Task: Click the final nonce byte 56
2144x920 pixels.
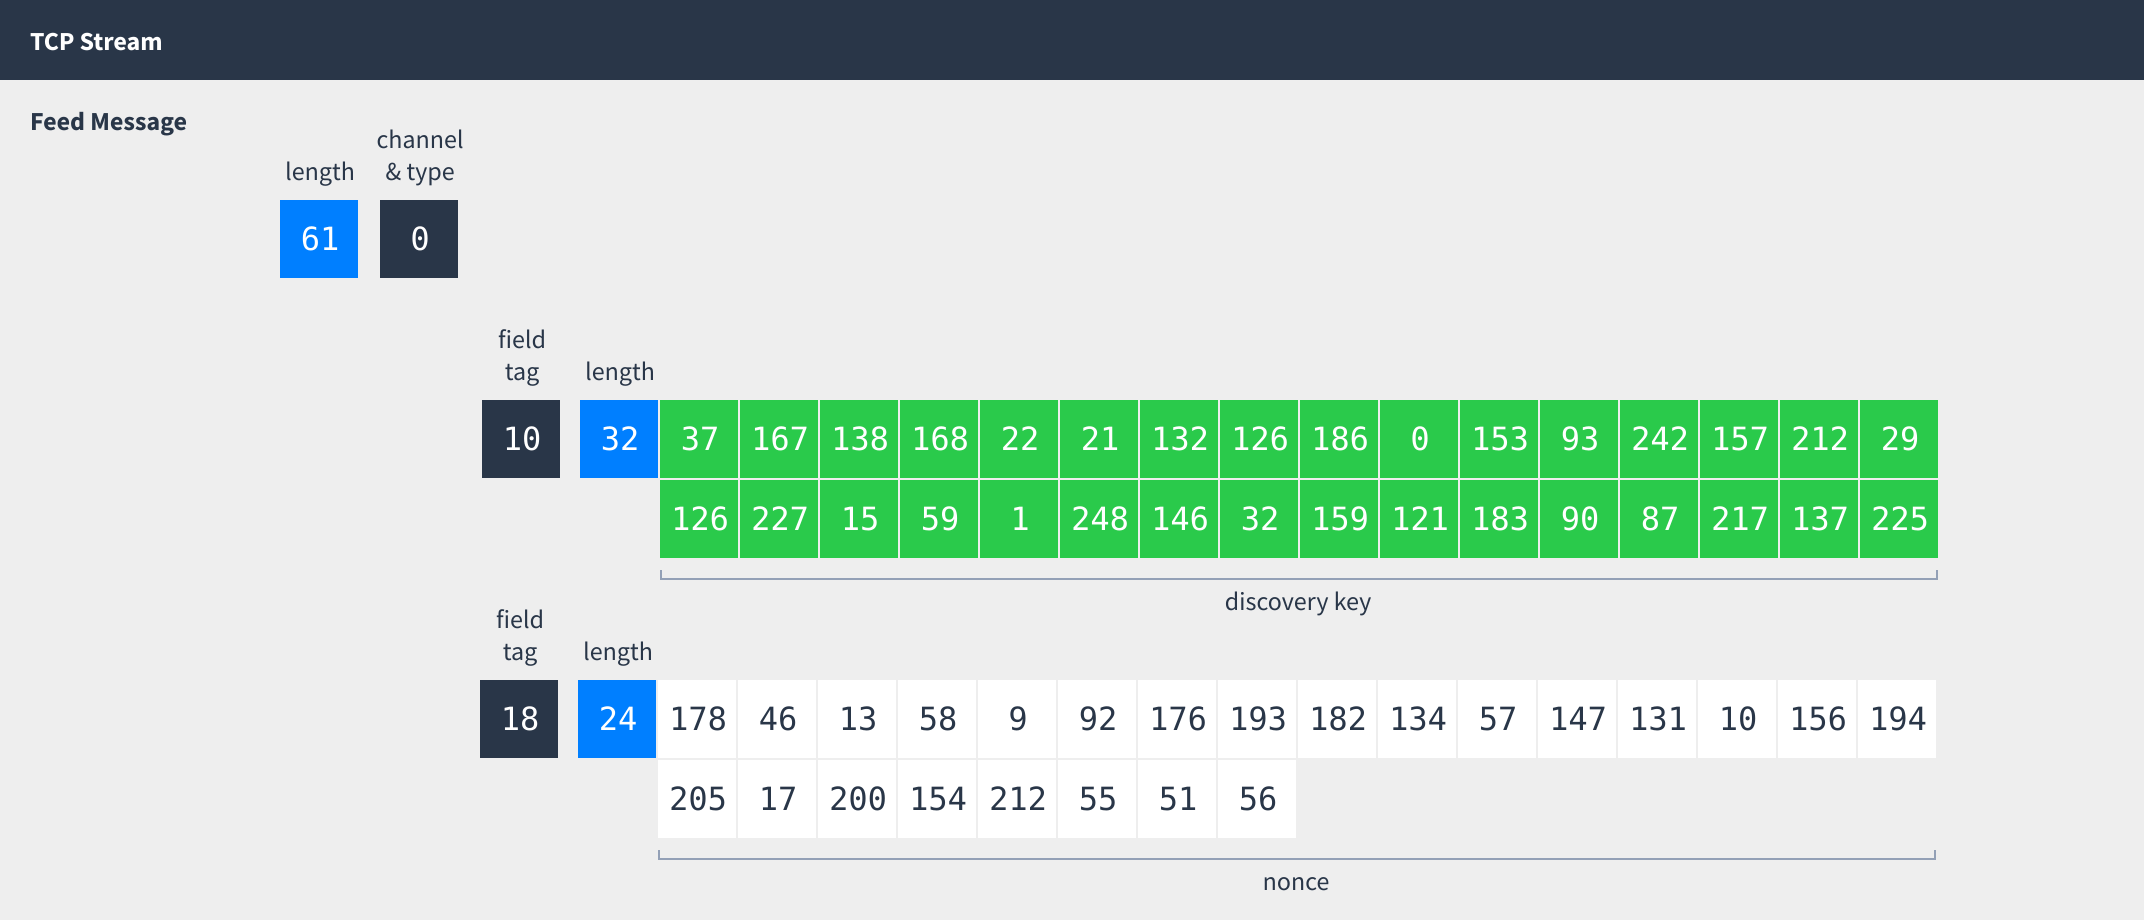Action: (x=1257, y=799)
